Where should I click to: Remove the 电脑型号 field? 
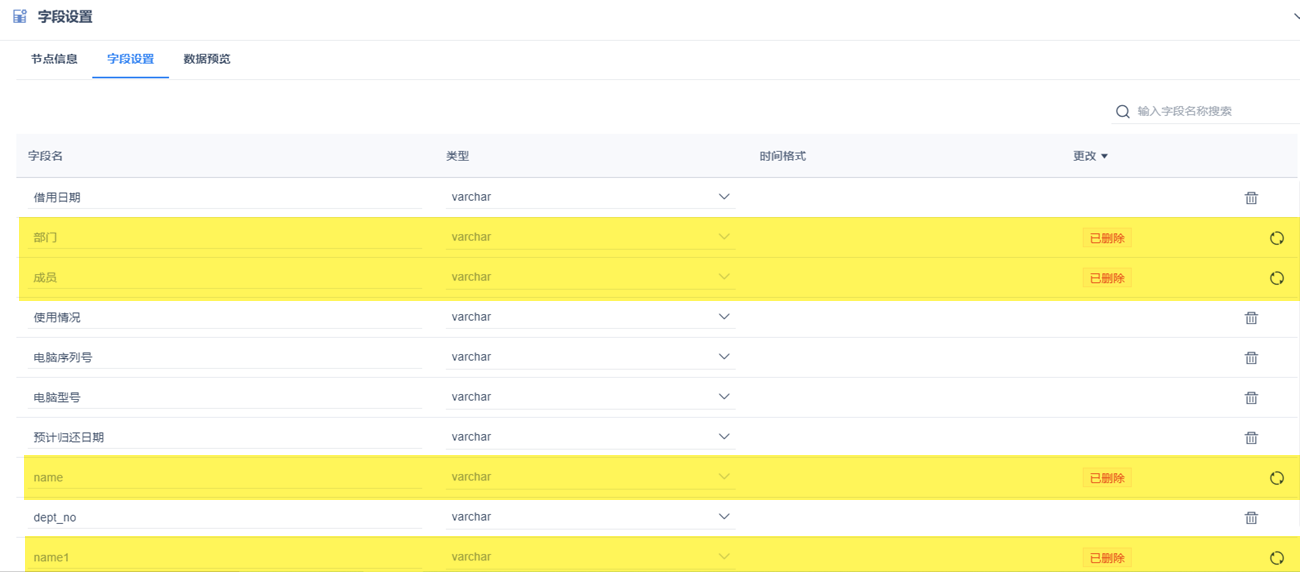point(1251,398)
